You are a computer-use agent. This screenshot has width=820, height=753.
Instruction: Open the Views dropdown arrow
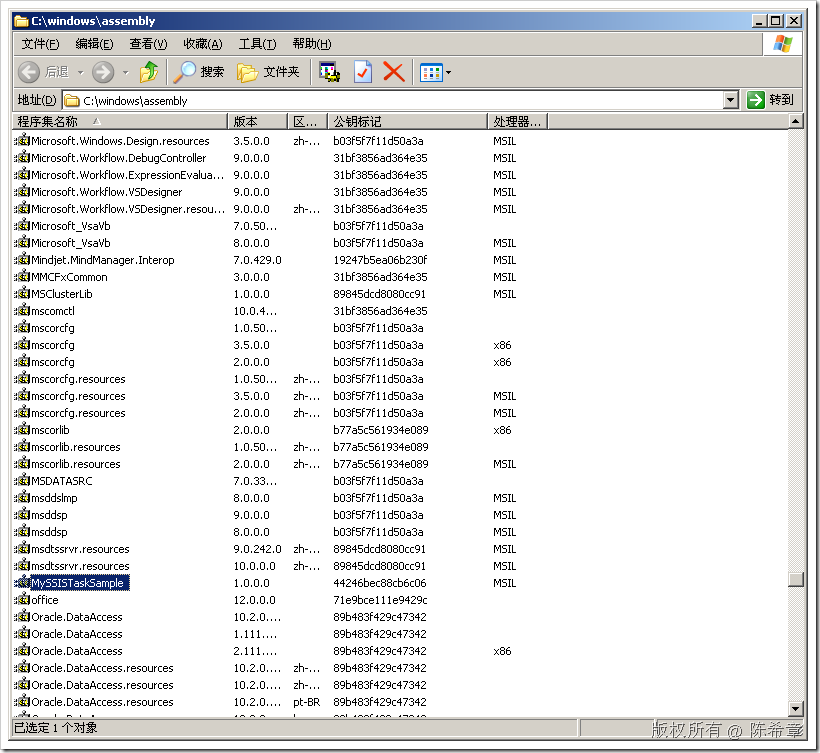[449, 73]
